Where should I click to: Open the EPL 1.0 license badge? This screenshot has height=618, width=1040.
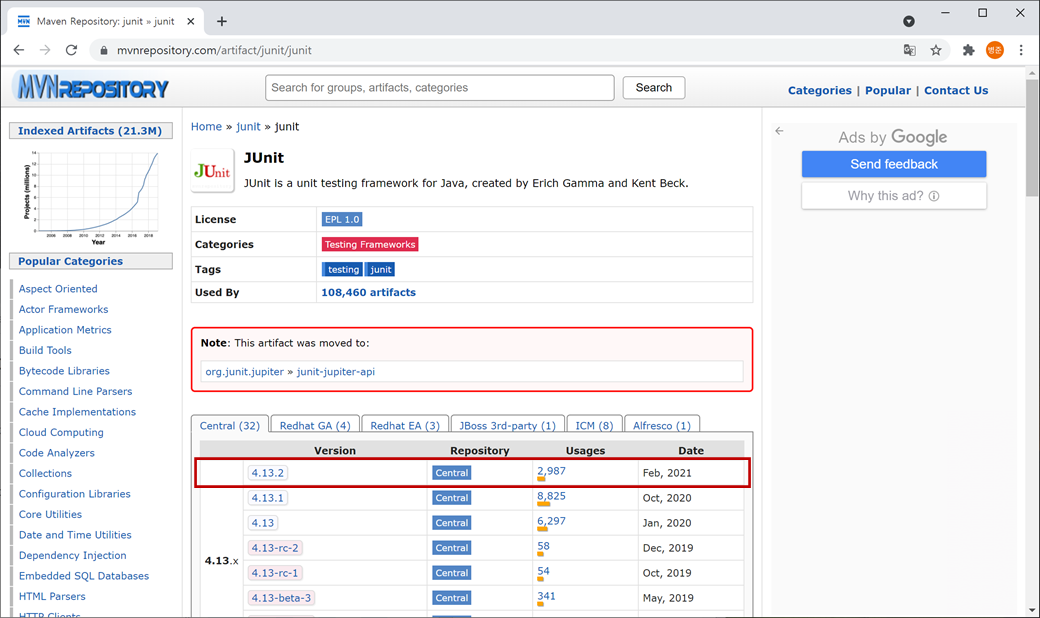(x=342, y=219)
